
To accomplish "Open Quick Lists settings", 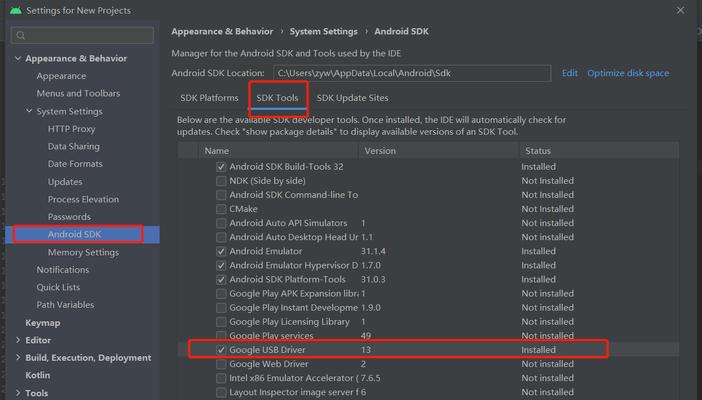I will point(58,287).
